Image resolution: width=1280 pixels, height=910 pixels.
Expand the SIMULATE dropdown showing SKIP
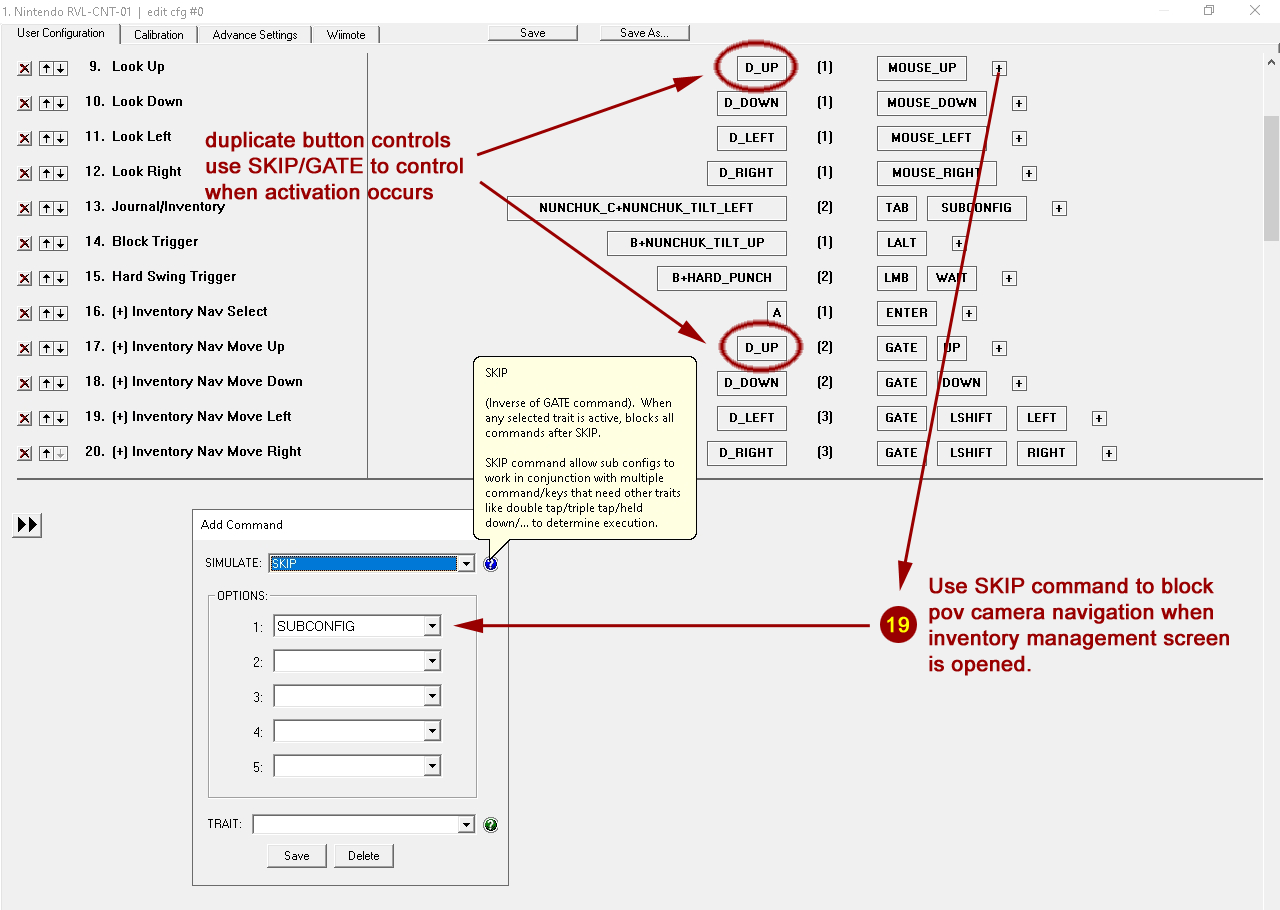coord(465,564)
